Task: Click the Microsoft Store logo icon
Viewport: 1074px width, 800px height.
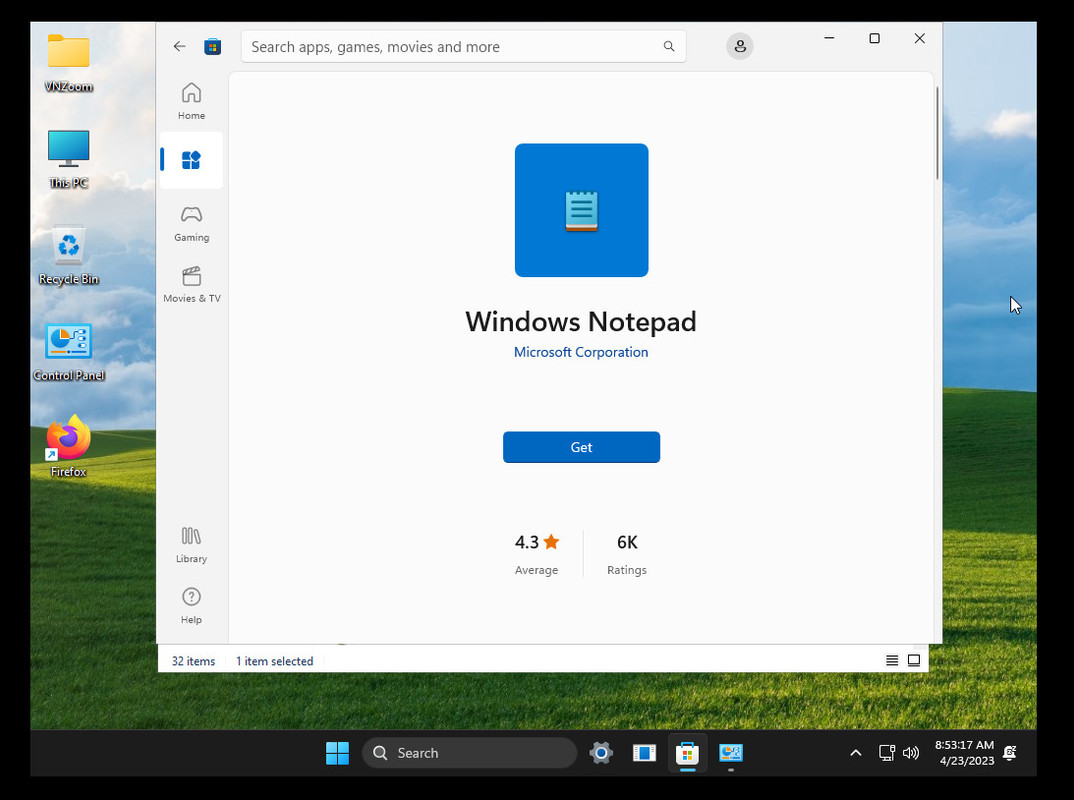Action: (x=212, y=47)
